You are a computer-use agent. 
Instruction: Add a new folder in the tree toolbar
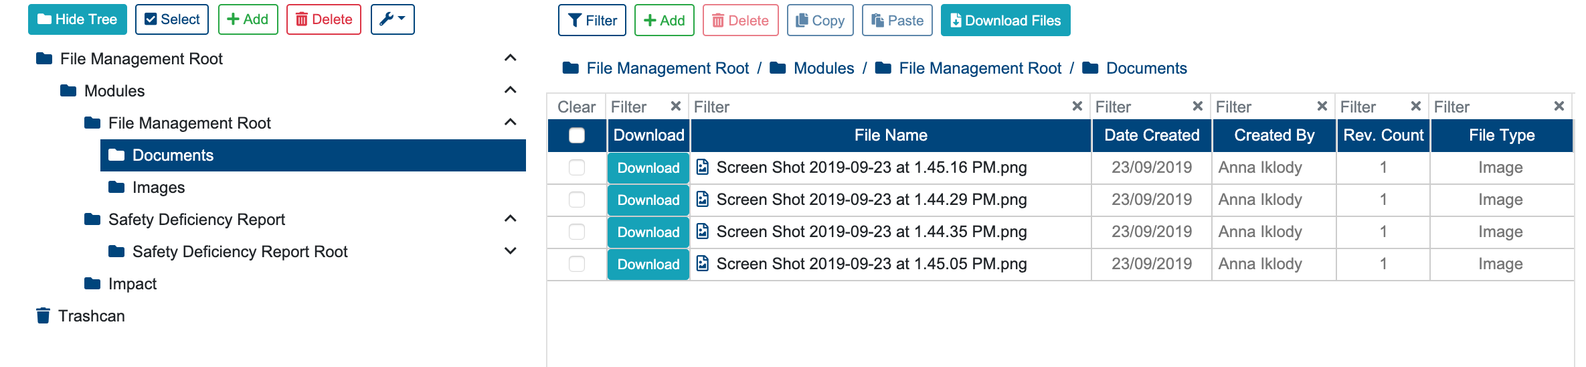click(248, 19)
